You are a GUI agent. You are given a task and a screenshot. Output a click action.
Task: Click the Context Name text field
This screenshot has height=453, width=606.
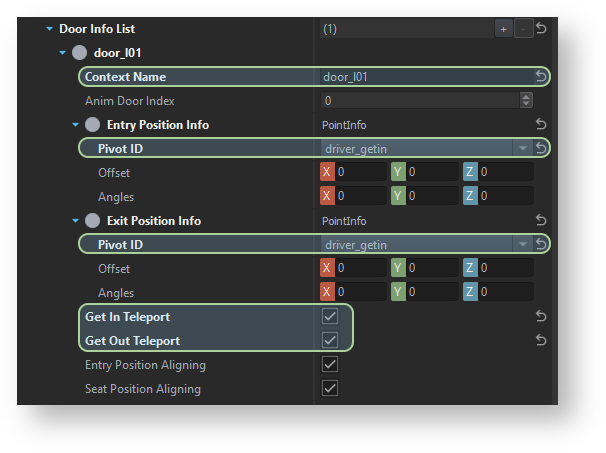tap(427, 77)
